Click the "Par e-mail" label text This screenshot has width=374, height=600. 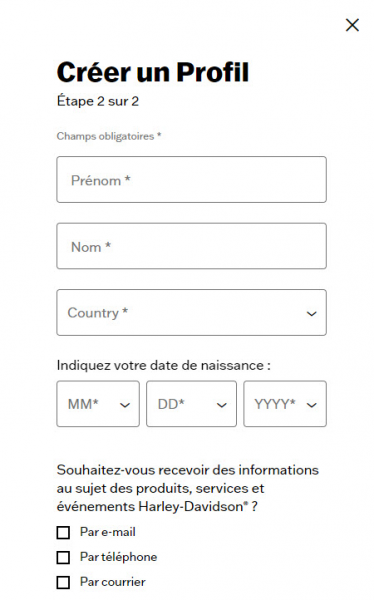[x=108, y=532]
